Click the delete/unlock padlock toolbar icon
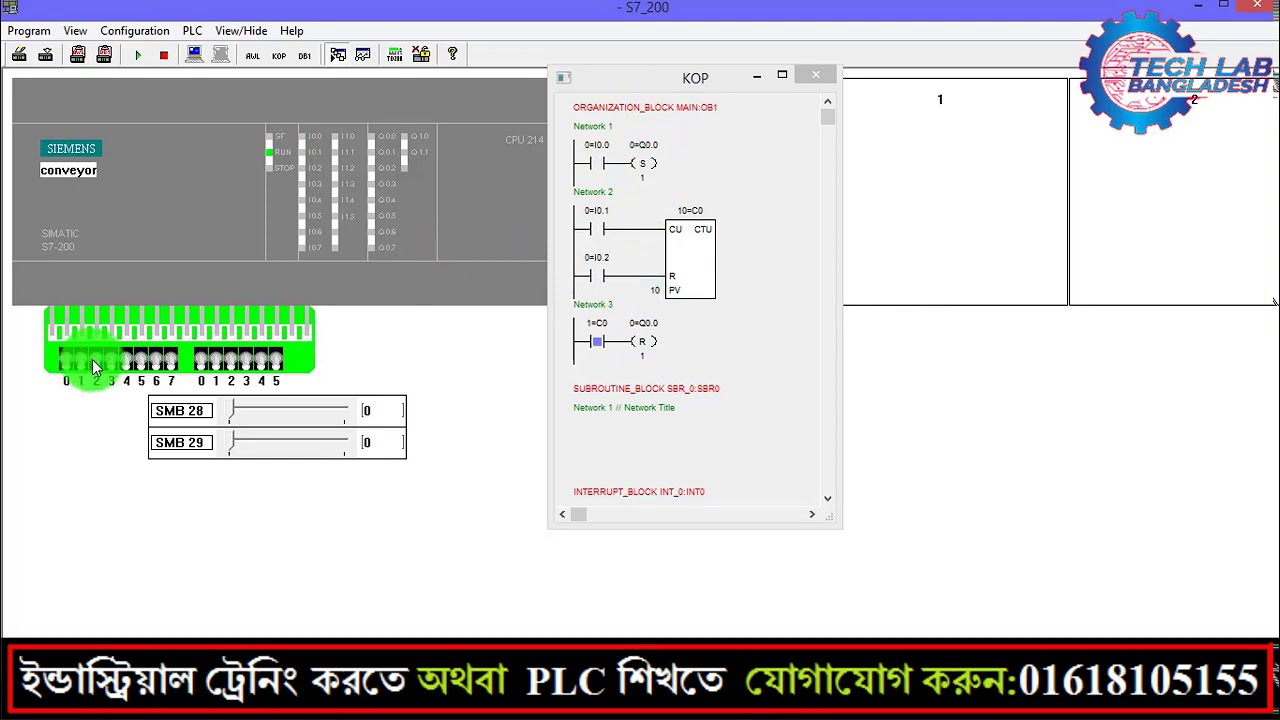1280x720 pixels. pos(421,55)
